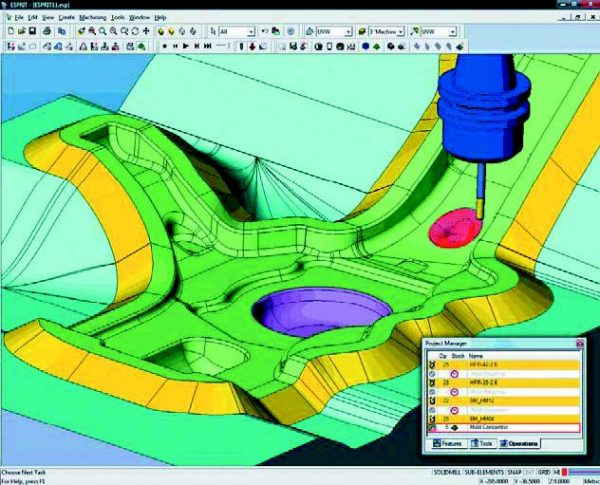600x485 pixels.
Task: Select the Mold Concentric operation row
Action: click(x=504, y=428)
